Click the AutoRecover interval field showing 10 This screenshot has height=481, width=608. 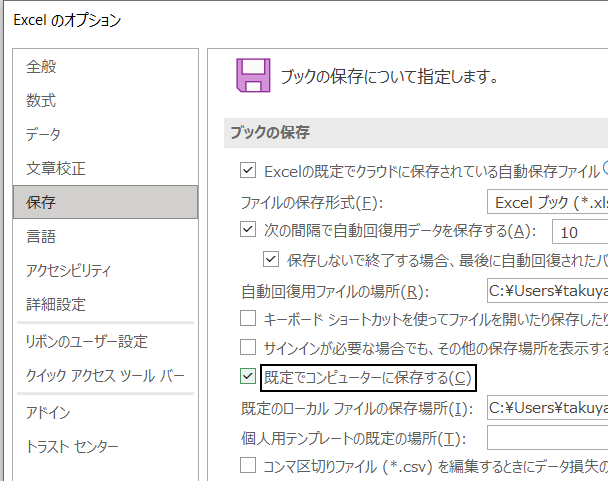pyautogui.click(x=580, y=232)
